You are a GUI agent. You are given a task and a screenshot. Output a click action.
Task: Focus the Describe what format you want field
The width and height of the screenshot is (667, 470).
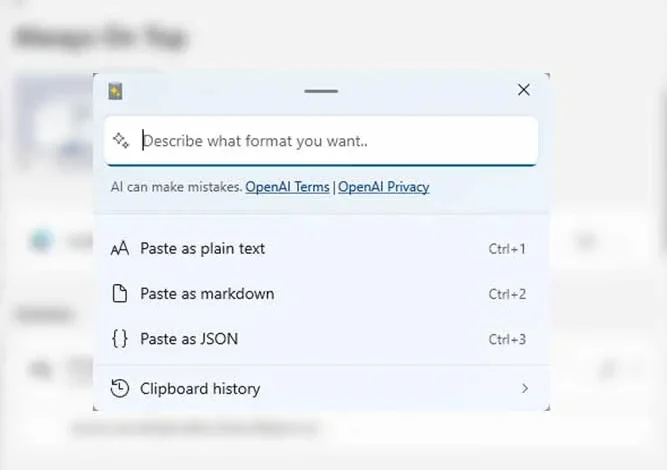[x=321, y=141]
